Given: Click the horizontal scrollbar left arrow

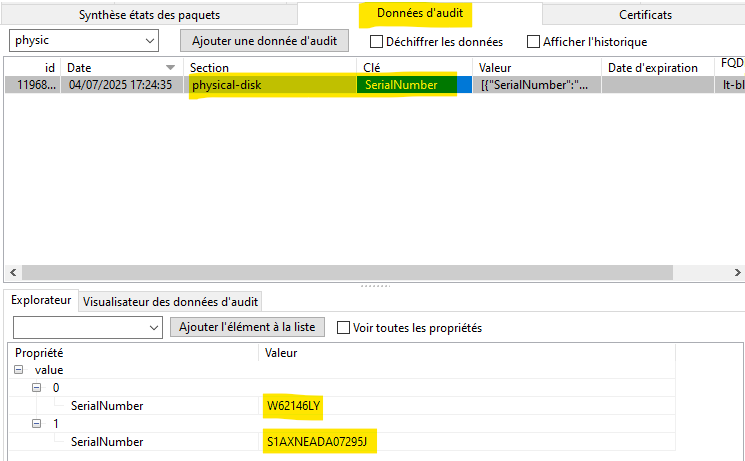Looking at the screenshot, I should click(13, 272).
